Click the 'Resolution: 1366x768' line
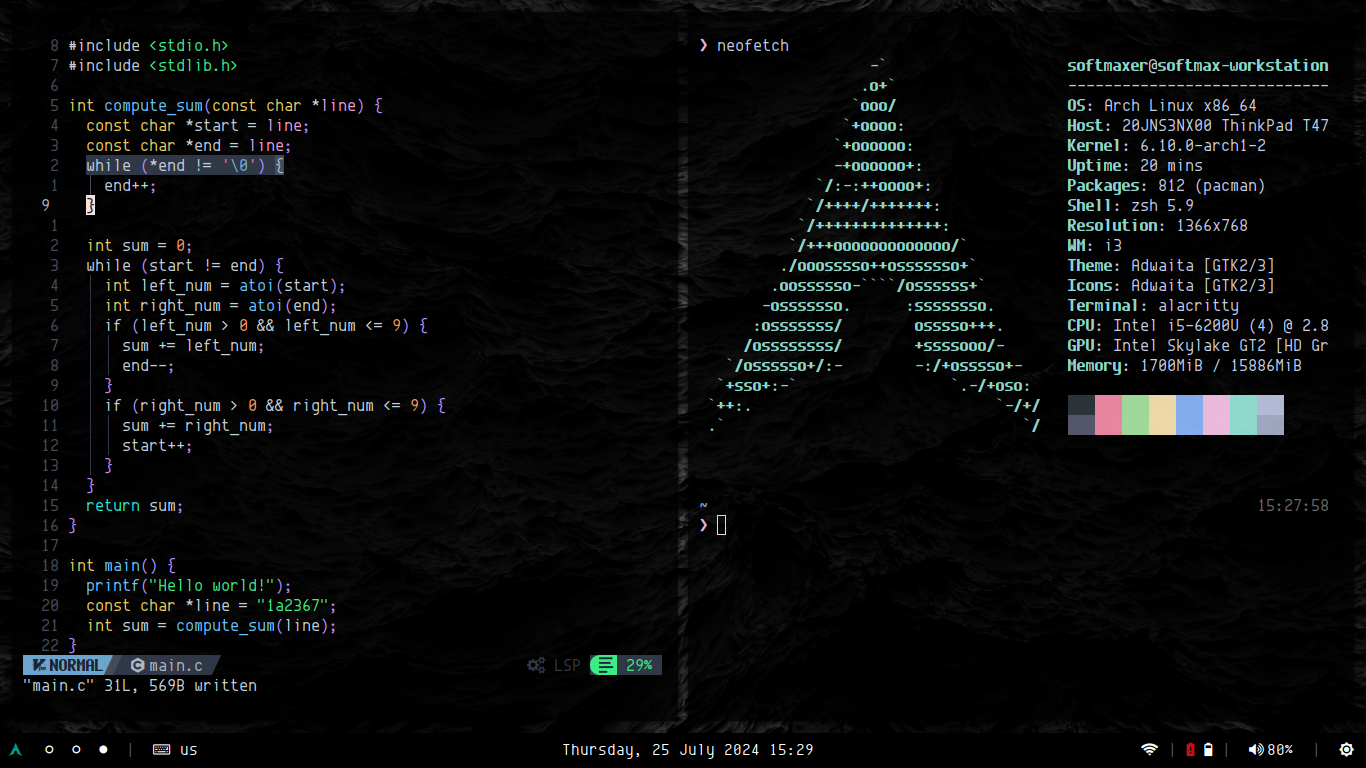This screenshot has width=1366, height=768. tap(1157, 225)
